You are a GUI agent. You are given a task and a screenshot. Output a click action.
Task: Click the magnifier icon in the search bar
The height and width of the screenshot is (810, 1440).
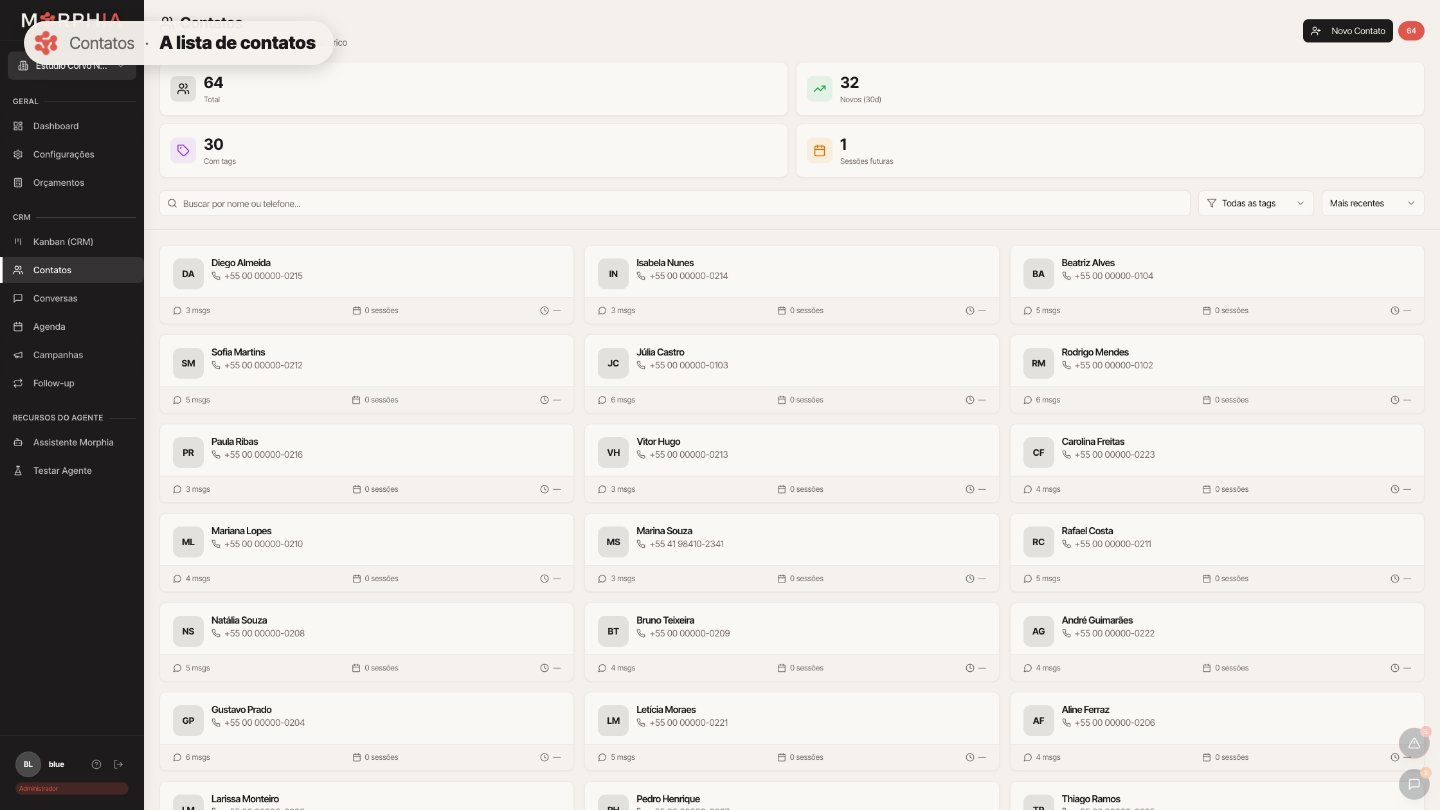click(x=173, y=203)
